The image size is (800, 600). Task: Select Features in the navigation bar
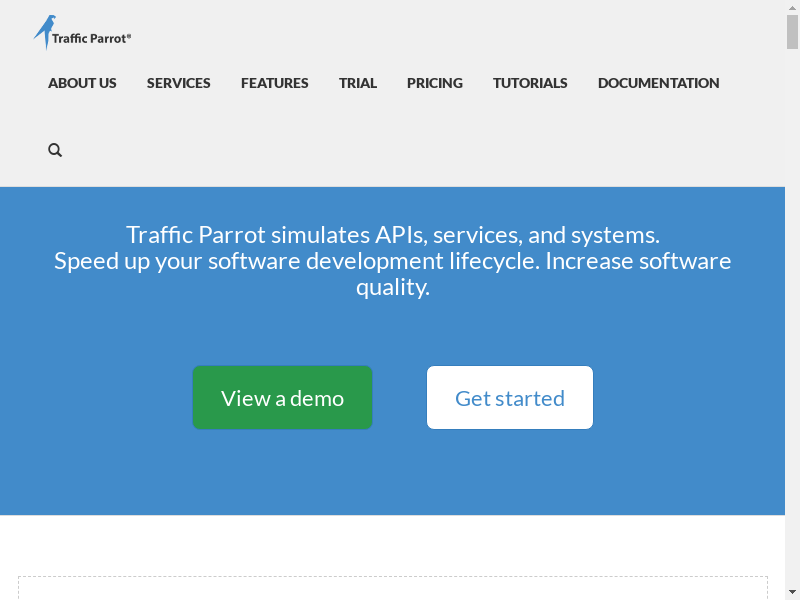click(x=274, y=83)
